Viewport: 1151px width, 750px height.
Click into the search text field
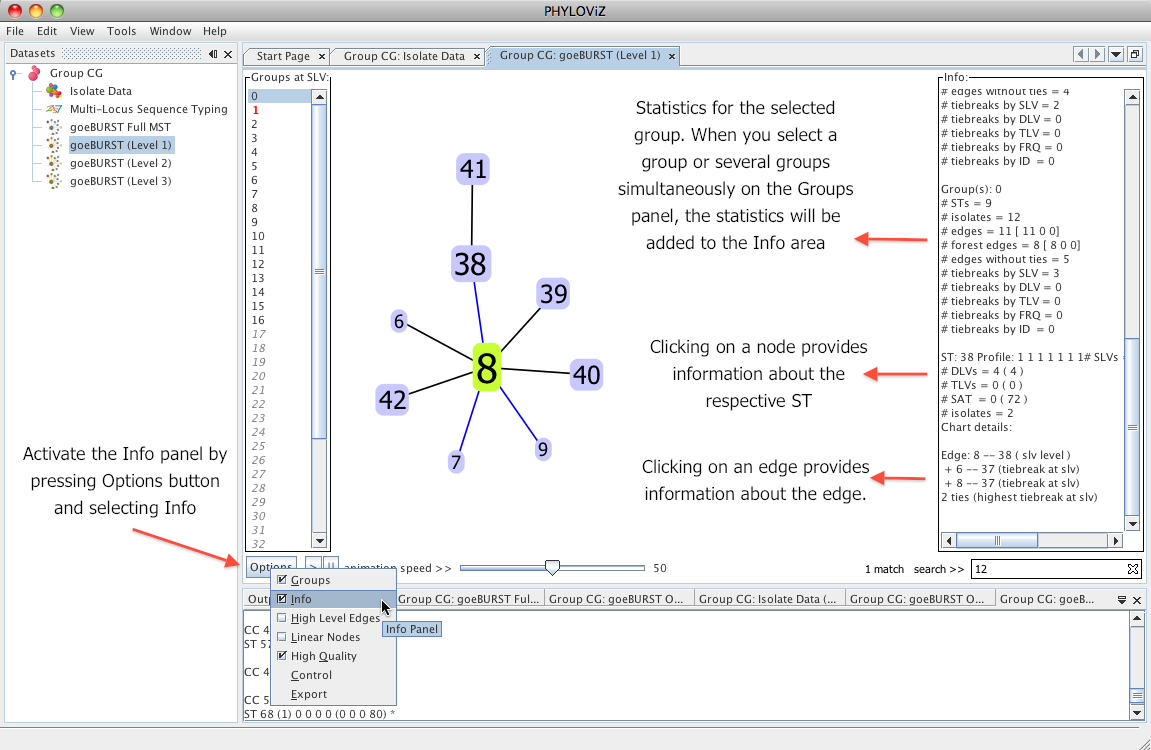(x=1049, y=569)
